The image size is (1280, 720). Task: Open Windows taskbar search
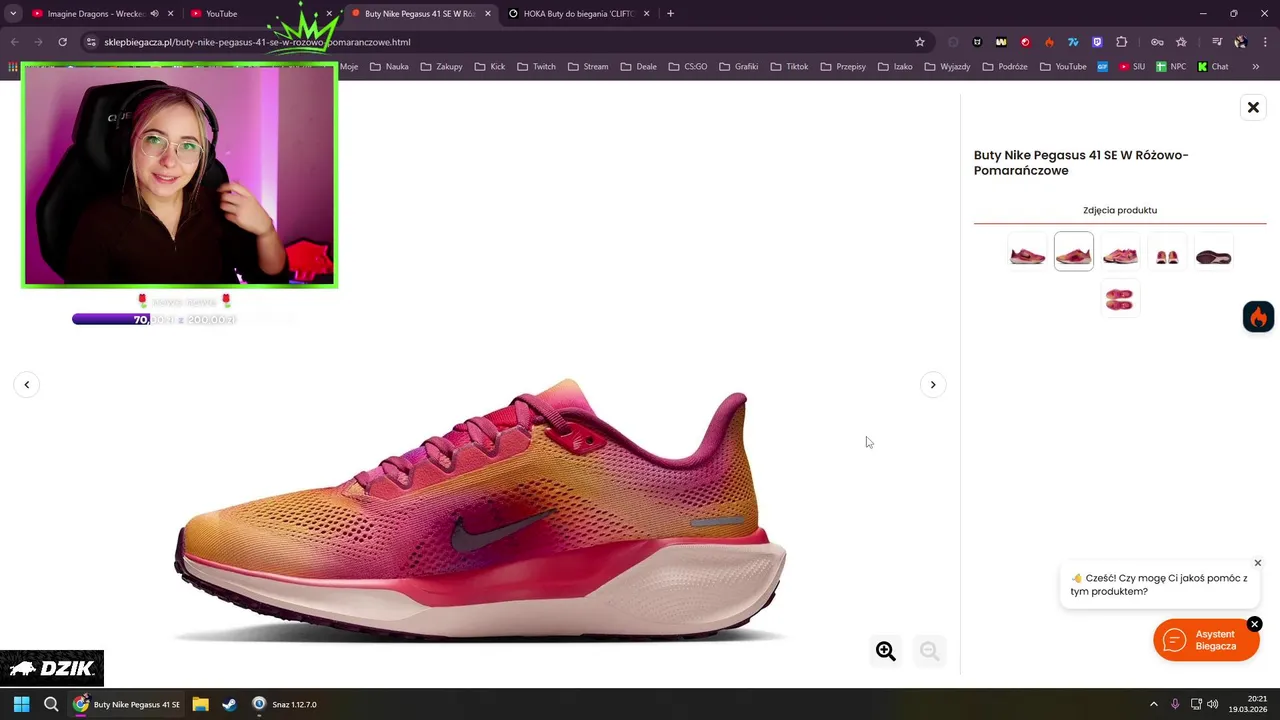[x=51, y=704]
